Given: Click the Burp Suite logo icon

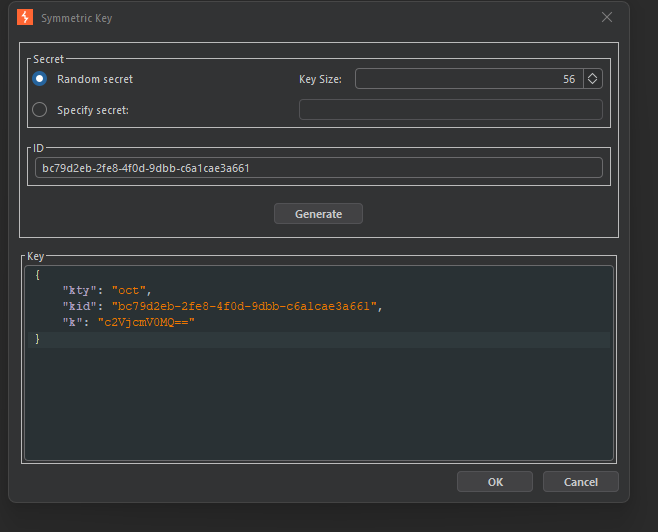Looking at the screenshot, I should point(25,18).
